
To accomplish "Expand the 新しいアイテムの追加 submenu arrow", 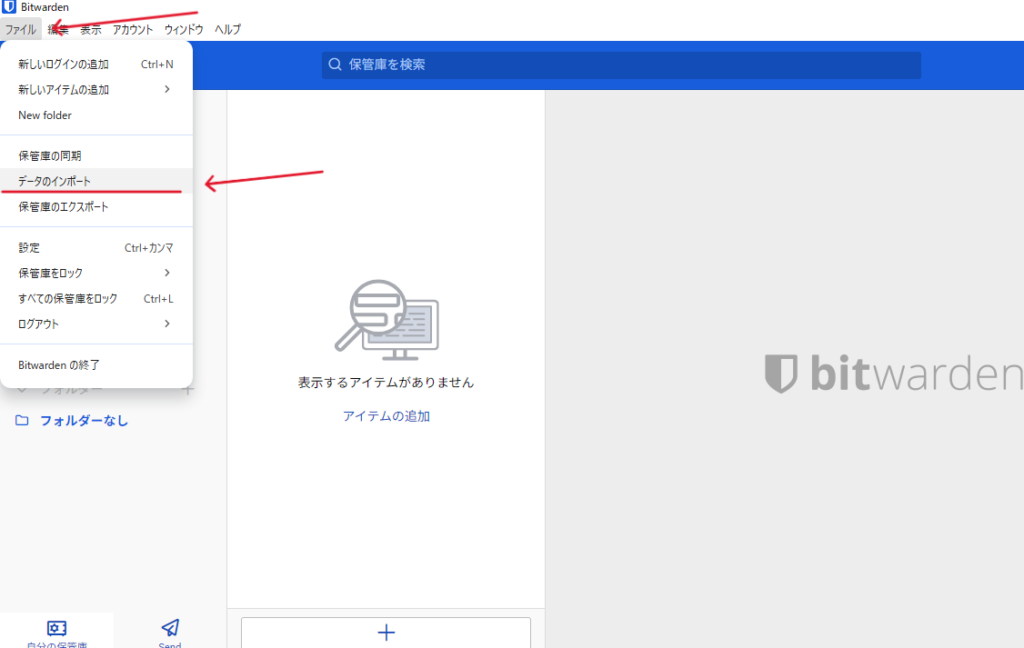I will (x=167, y=89).
